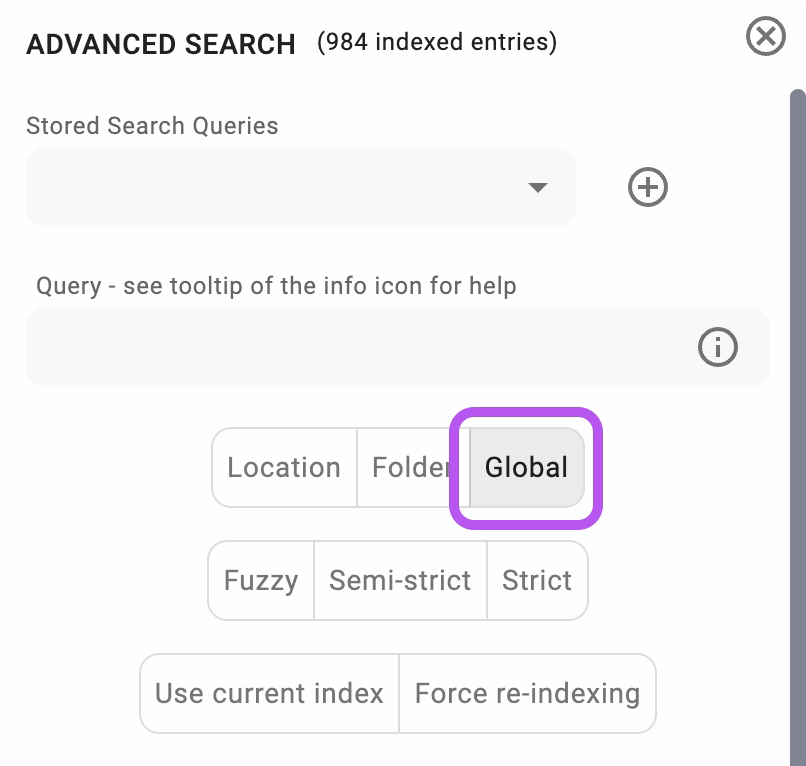The height and width of the screenshot is (766, 806).
Task: Enable the Global search scope
Action: pyautogui.click(x=525, y=467)
